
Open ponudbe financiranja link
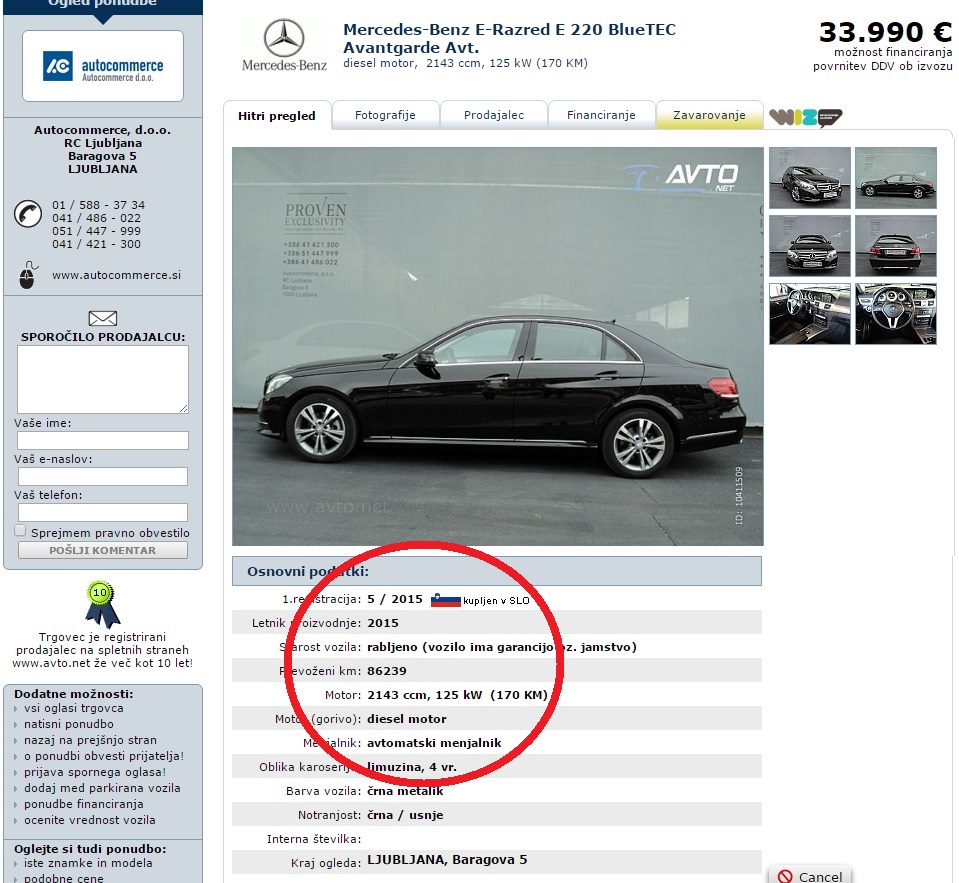[x=84, y=804]
